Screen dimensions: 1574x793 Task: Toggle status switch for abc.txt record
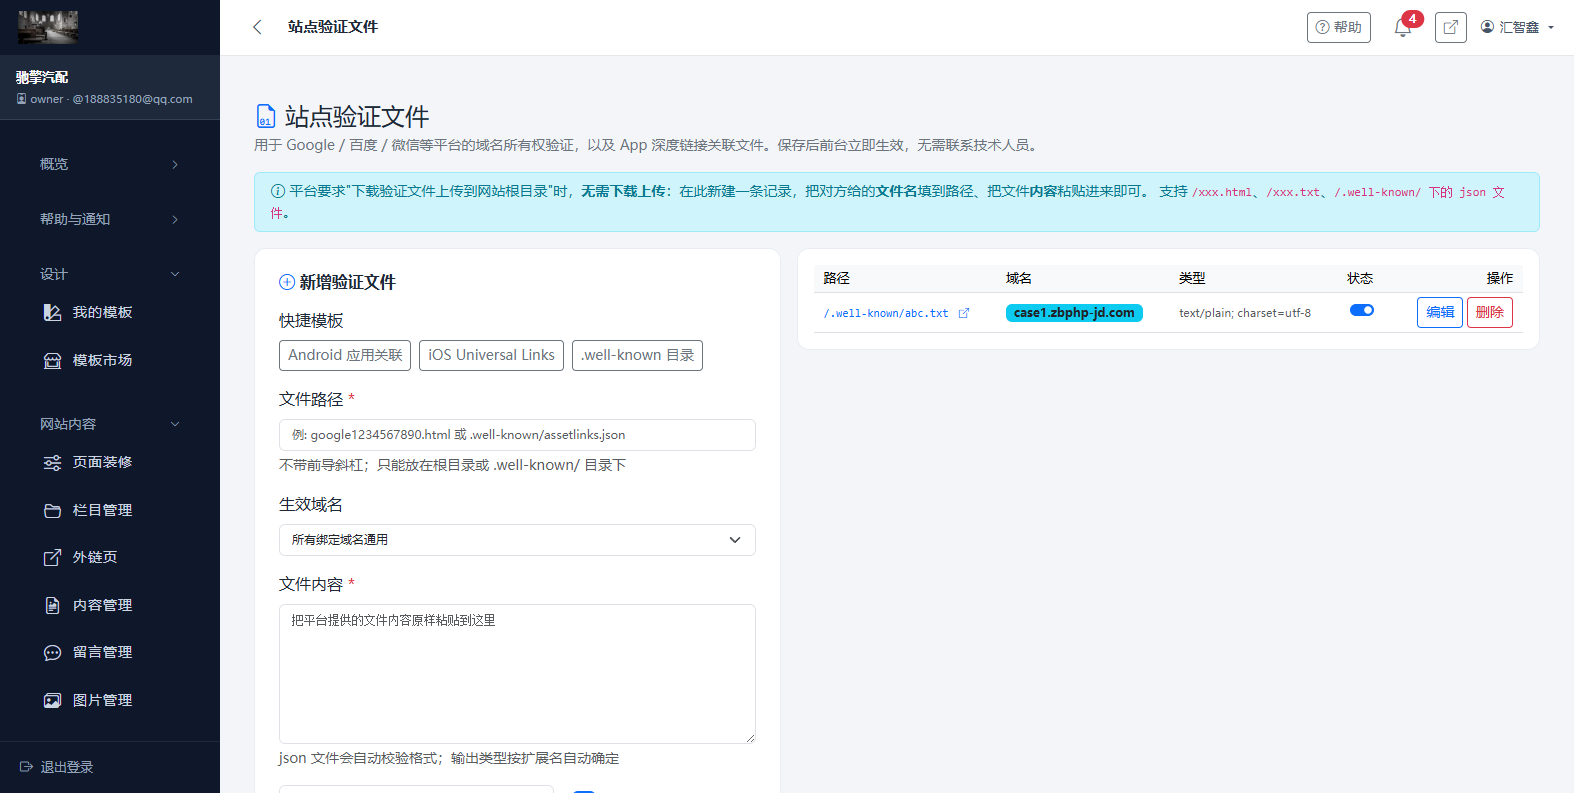click(x=1362, y=310)
